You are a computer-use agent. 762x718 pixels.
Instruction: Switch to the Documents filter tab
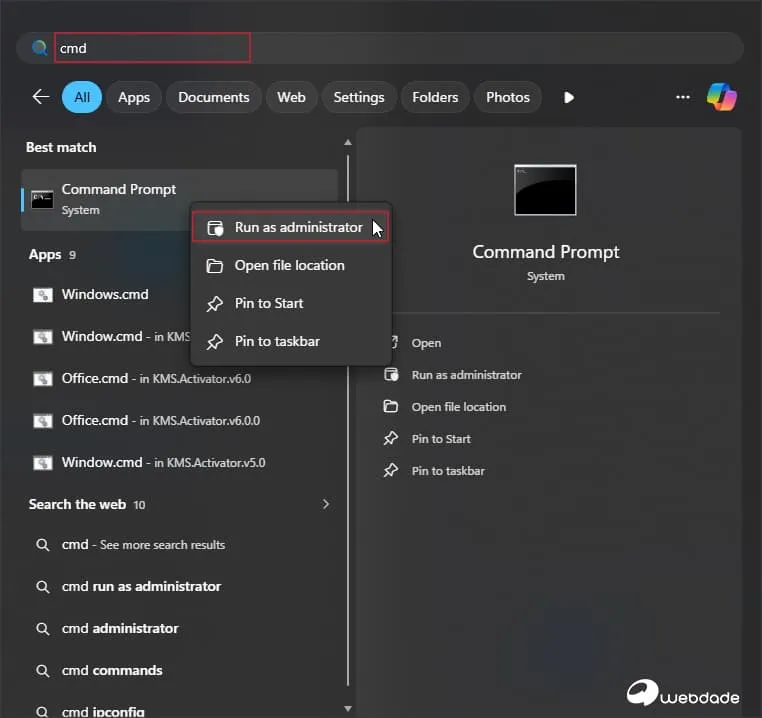[x=213, y=97]
